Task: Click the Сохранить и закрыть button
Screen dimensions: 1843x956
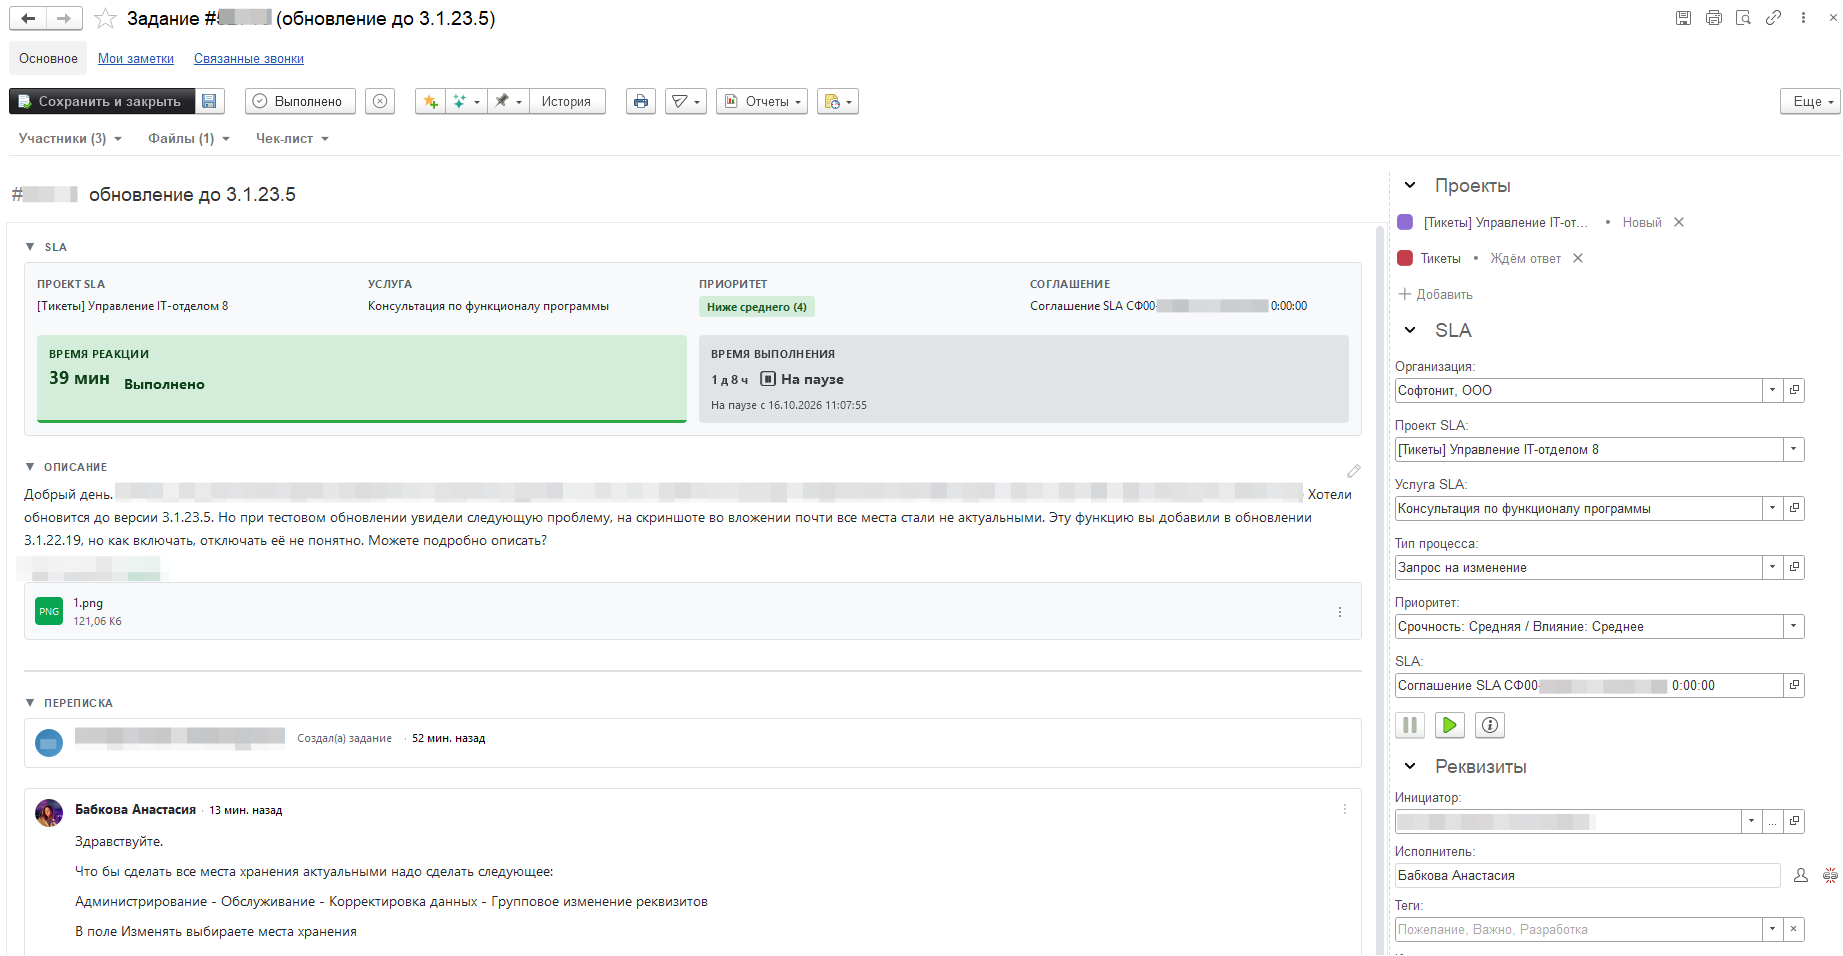Action: (102, 101)
